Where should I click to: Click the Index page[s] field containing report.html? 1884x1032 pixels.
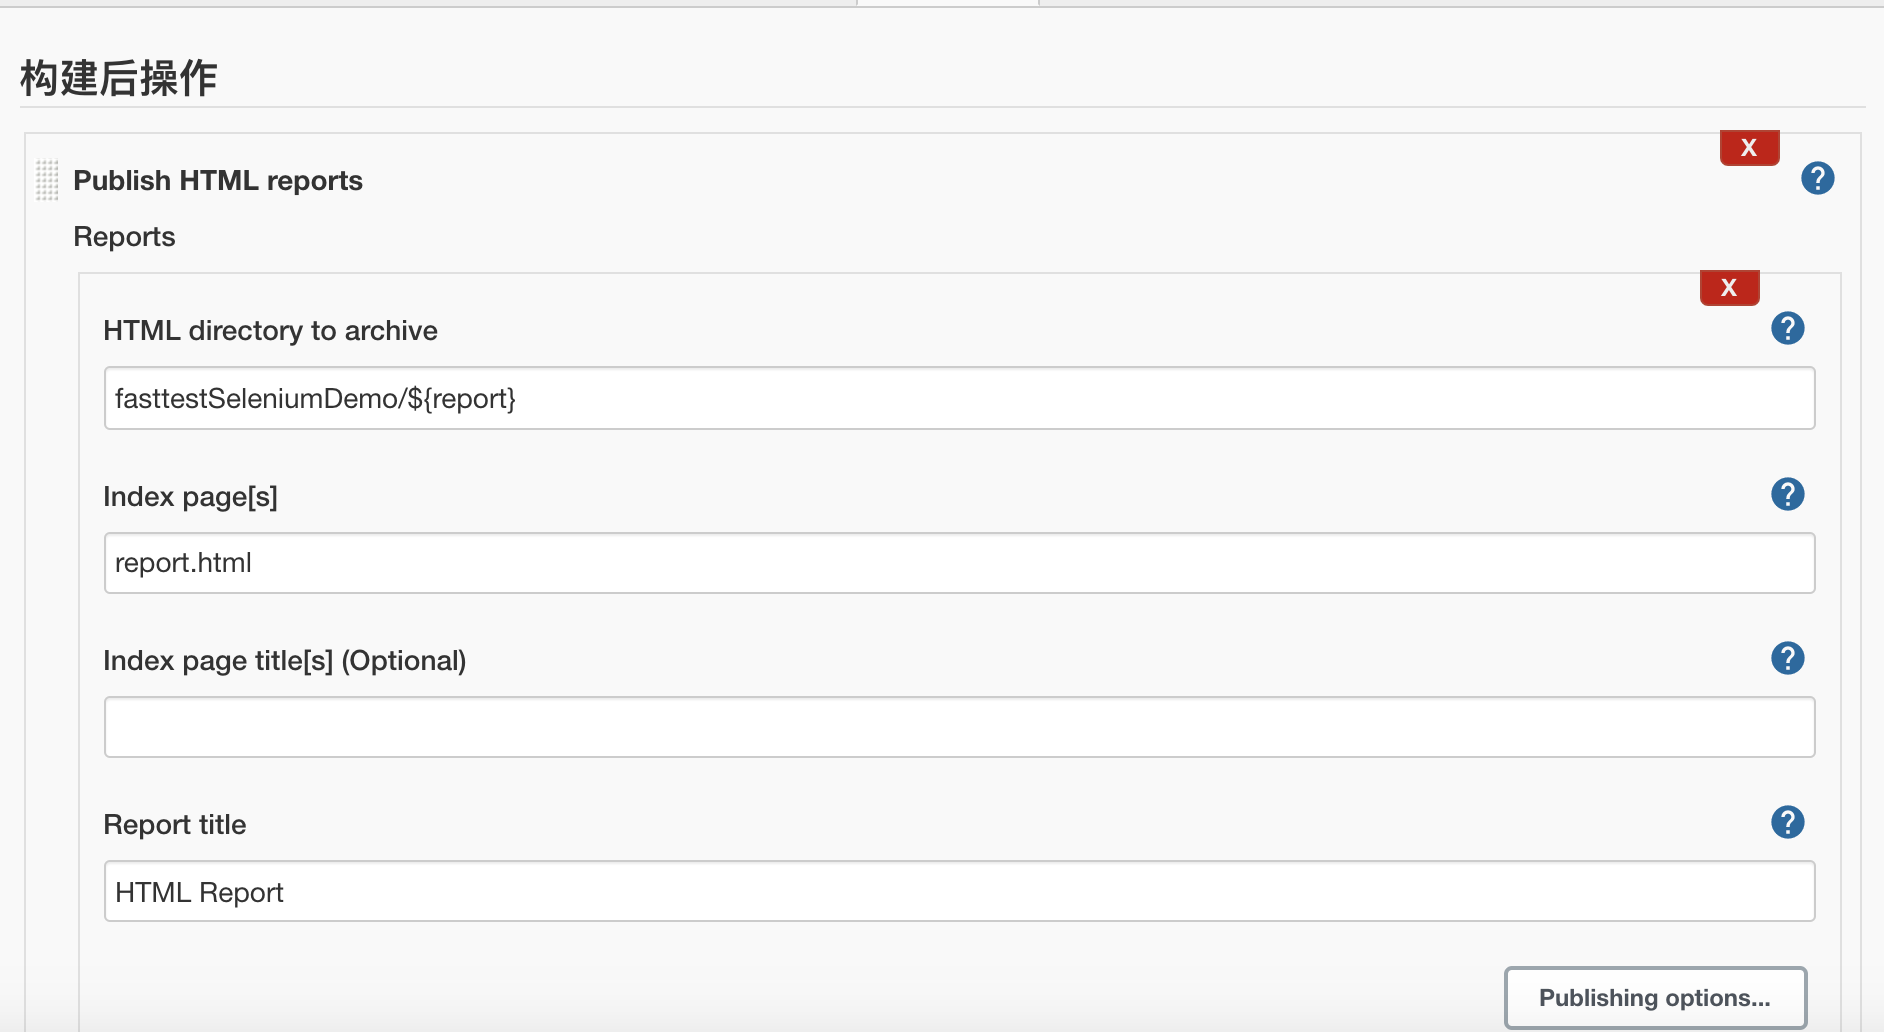coord(958,563)
